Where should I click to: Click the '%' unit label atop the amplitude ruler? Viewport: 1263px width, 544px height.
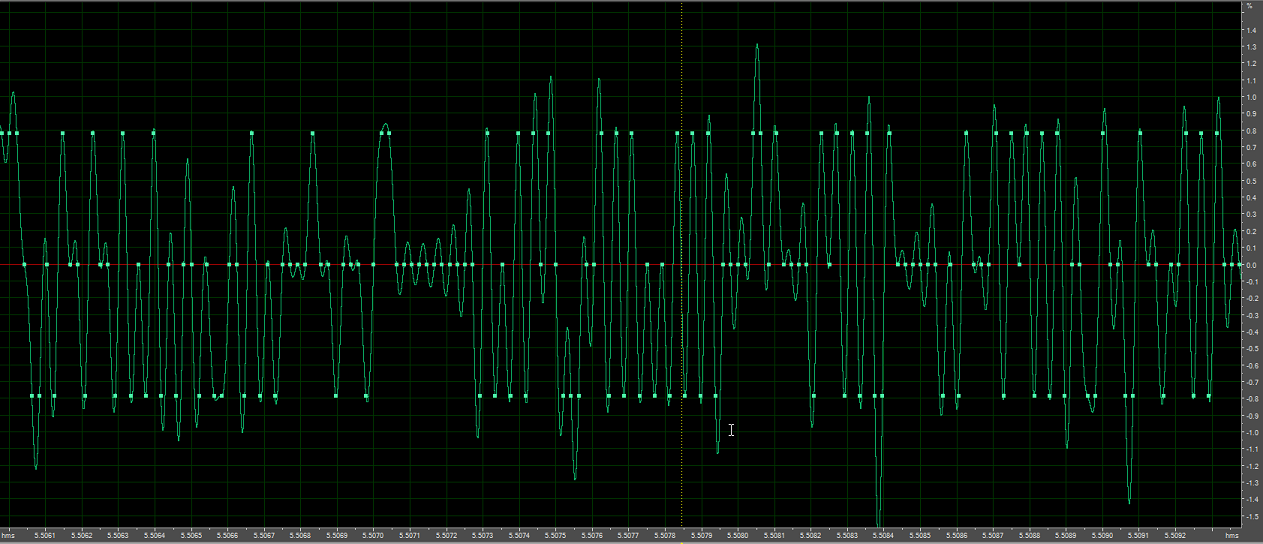[x=1249, y=6]
